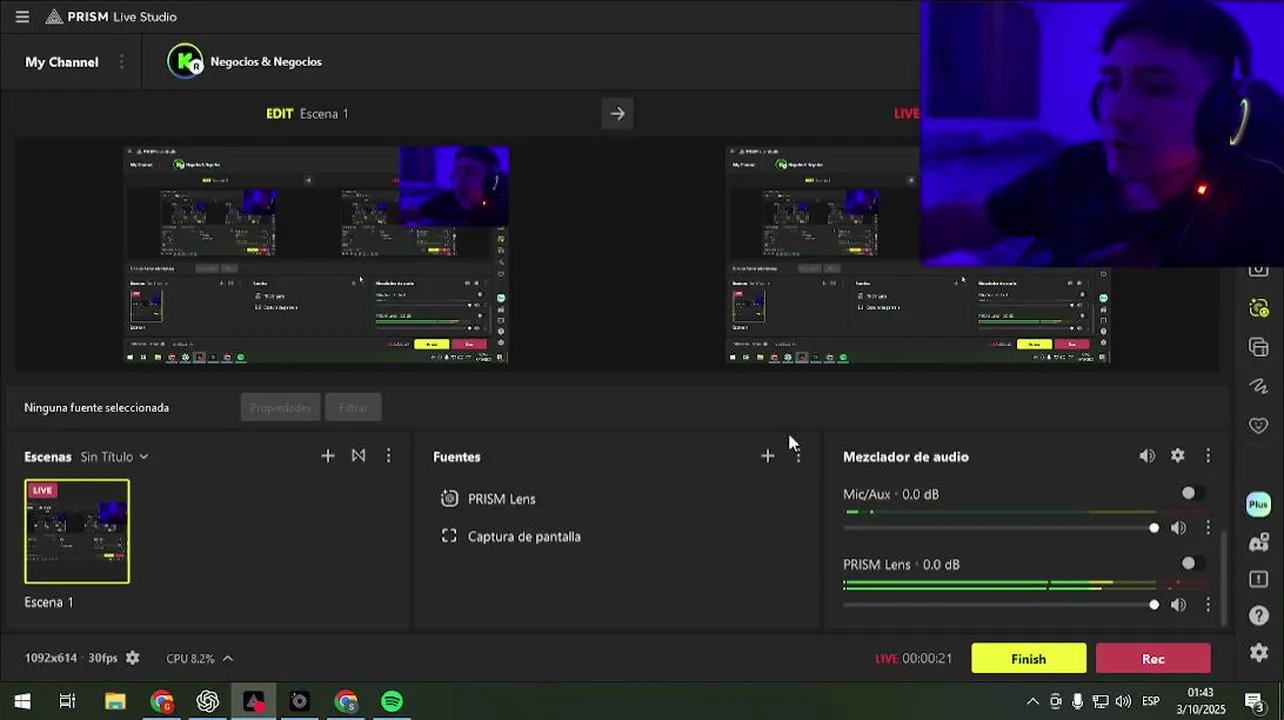Open the Discord sidebar icon
Viewport: 1284px width, 720px height.
(1259, 543)
